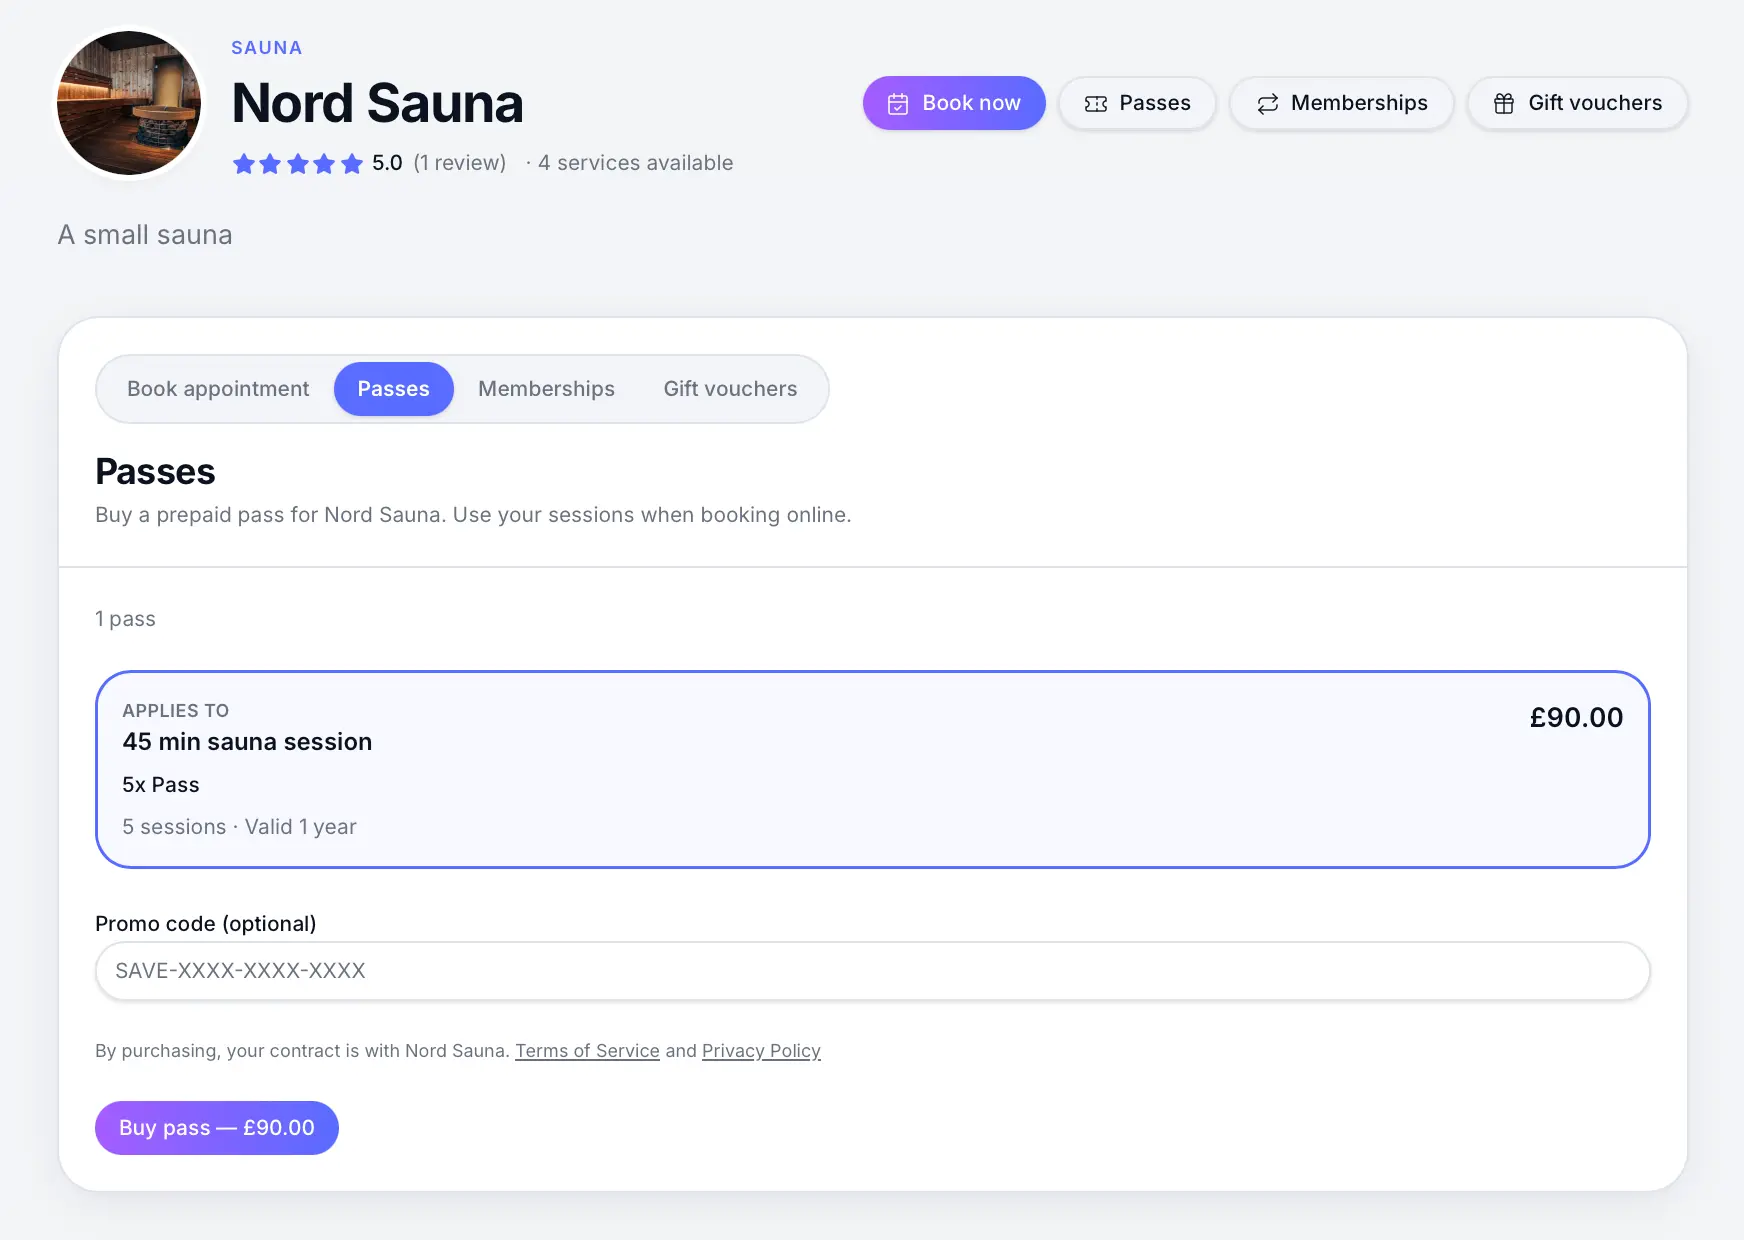Open the Memberships header button
The height and width of the screenshot is (1240, 1744).
pyautogui.click(x=1342, y=103)
